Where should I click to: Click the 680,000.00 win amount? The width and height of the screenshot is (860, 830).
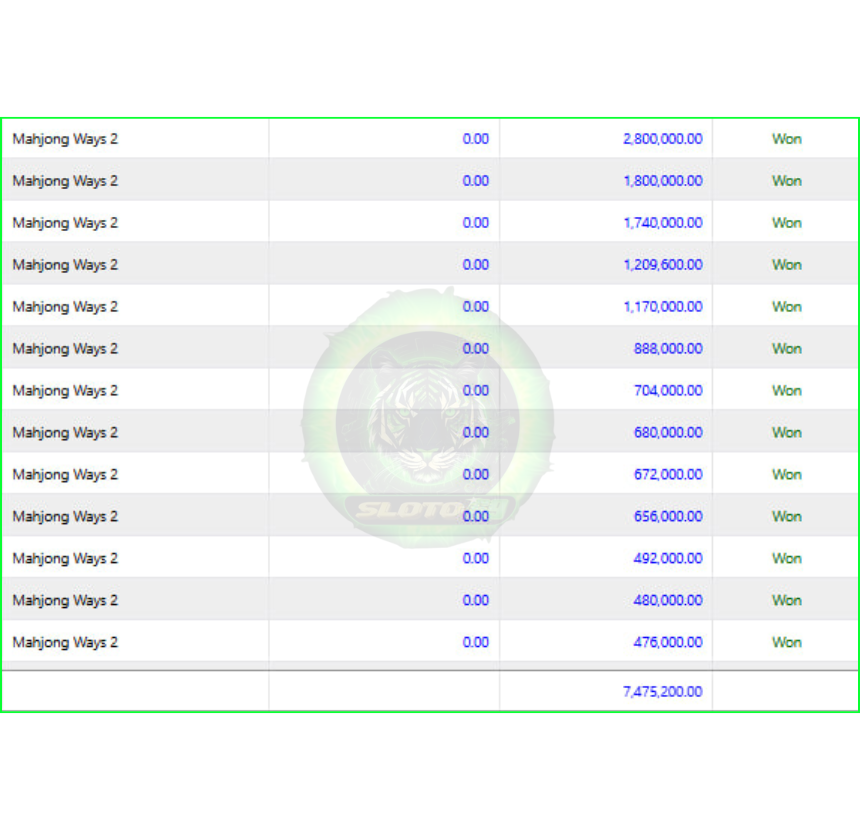click(x=668, y=432)
